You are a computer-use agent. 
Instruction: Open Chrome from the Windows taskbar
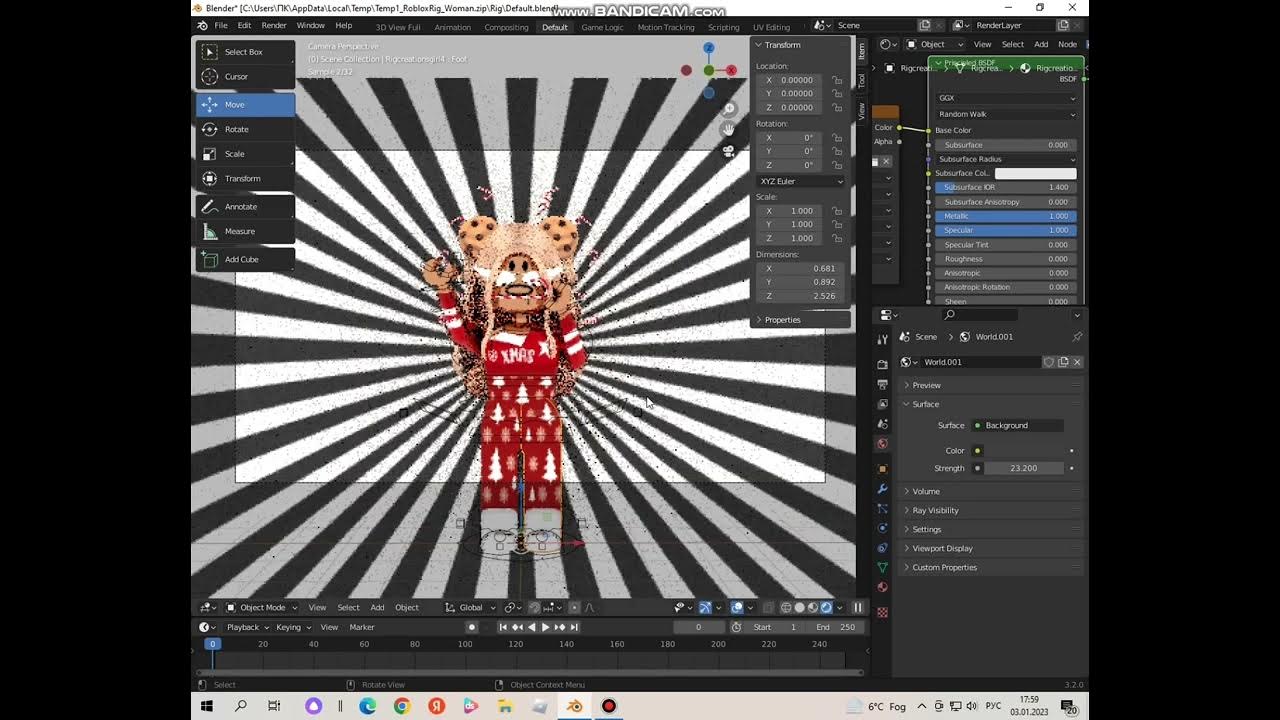click(401, 706)
